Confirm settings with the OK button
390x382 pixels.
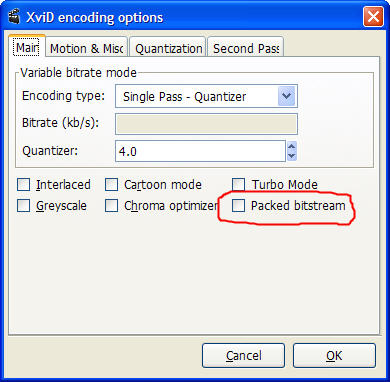pyautogui.click(x=334, y=356)
